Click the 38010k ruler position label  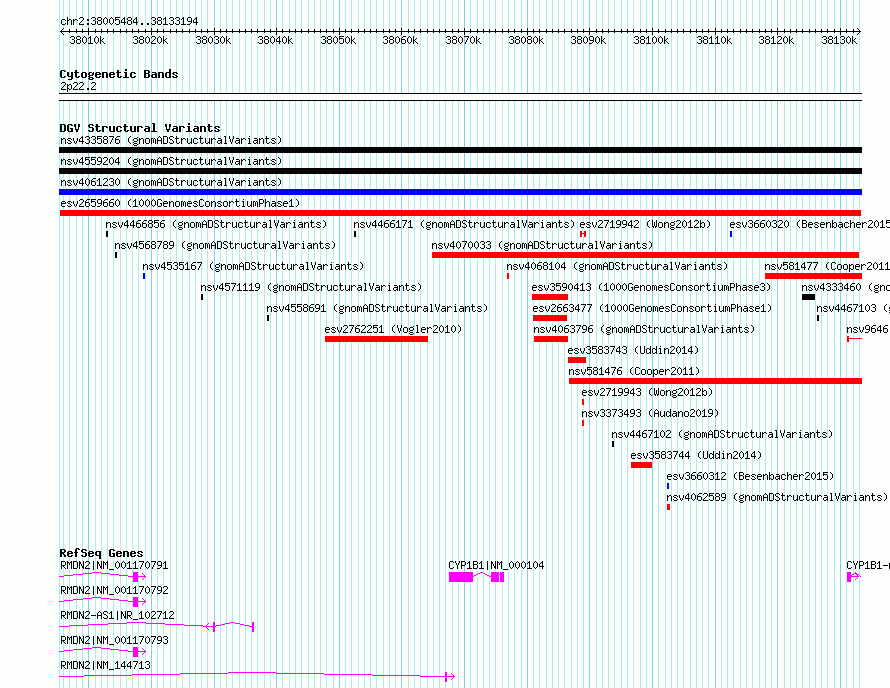87,40
